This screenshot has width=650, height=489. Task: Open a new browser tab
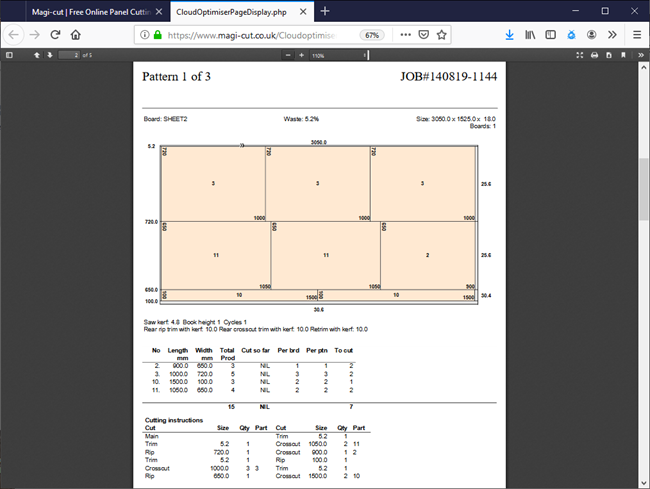click(x=325, y=11)
